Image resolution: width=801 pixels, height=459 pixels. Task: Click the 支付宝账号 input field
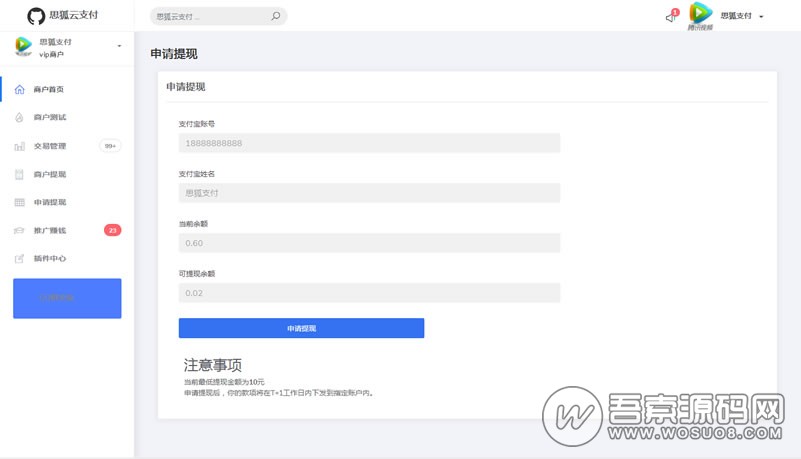click(369, 143)
